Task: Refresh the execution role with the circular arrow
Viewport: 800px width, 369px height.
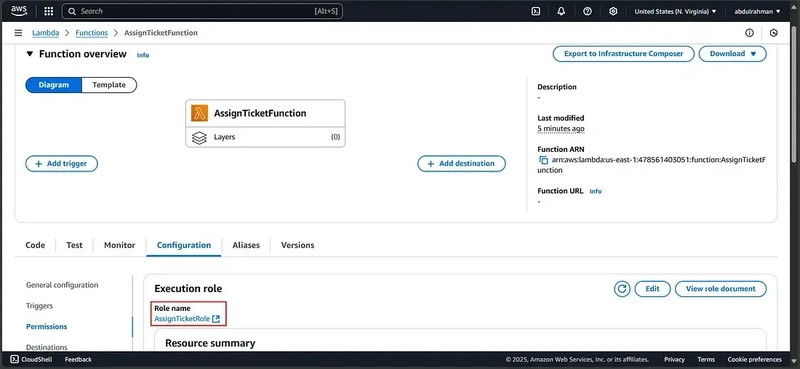Action: (x=622, y=289)
